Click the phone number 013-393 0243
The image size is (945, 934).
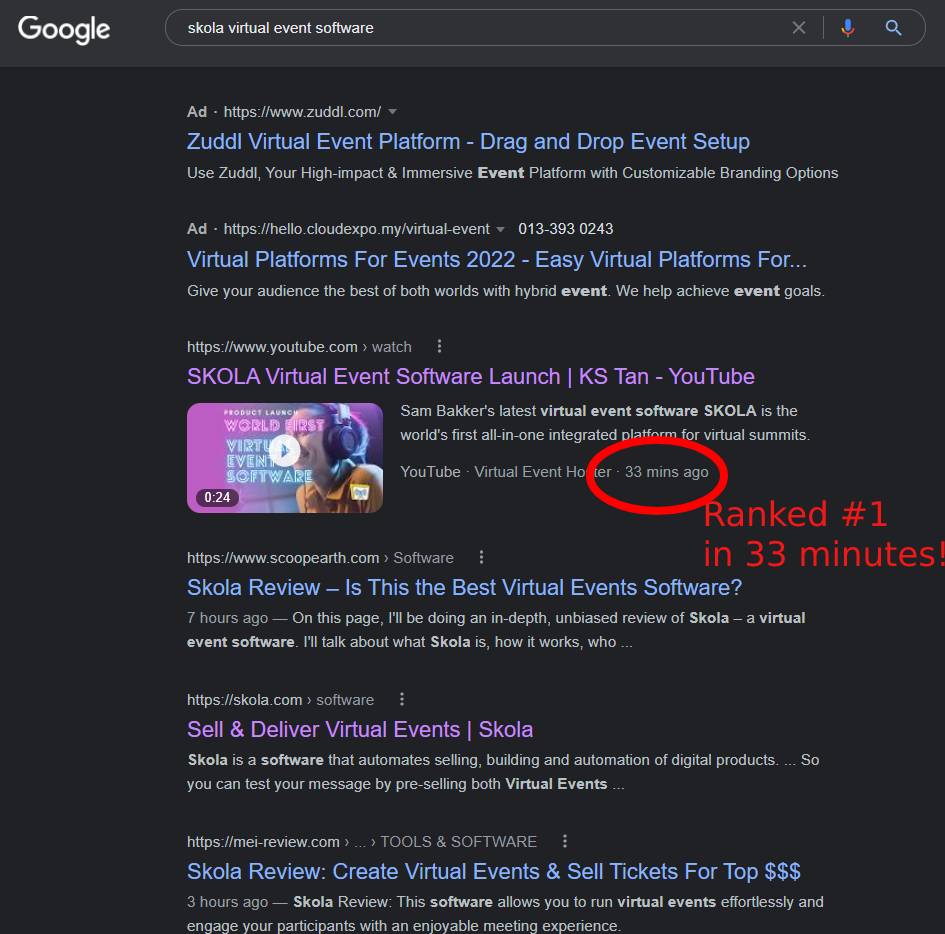point(565,229)
